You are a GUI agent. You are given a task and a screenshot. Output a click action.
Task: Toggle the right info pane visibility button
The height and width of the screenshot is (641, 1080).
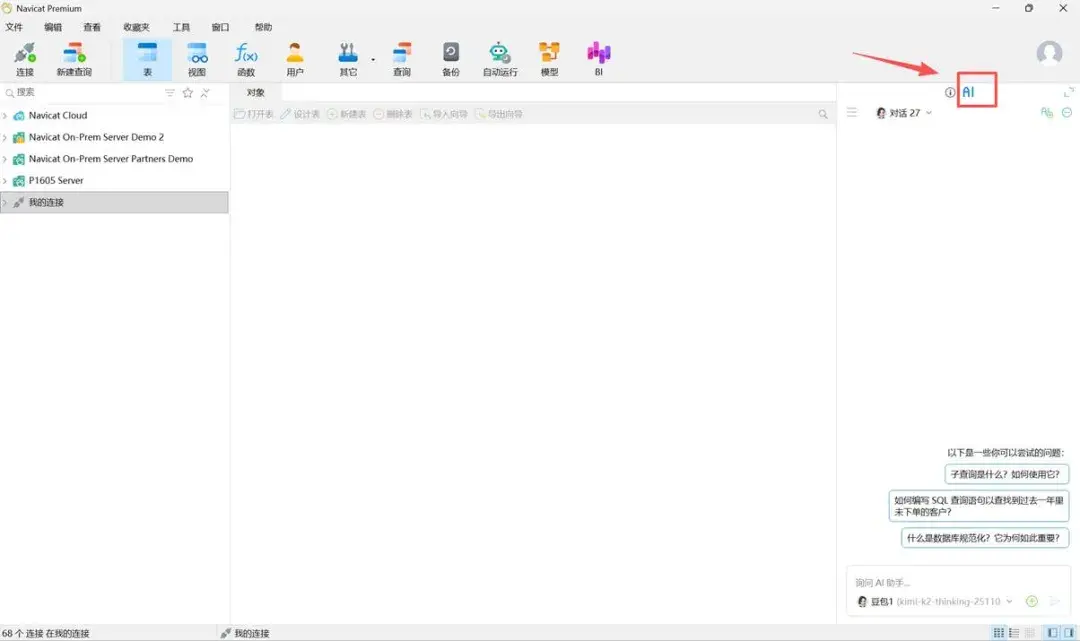1068,633
